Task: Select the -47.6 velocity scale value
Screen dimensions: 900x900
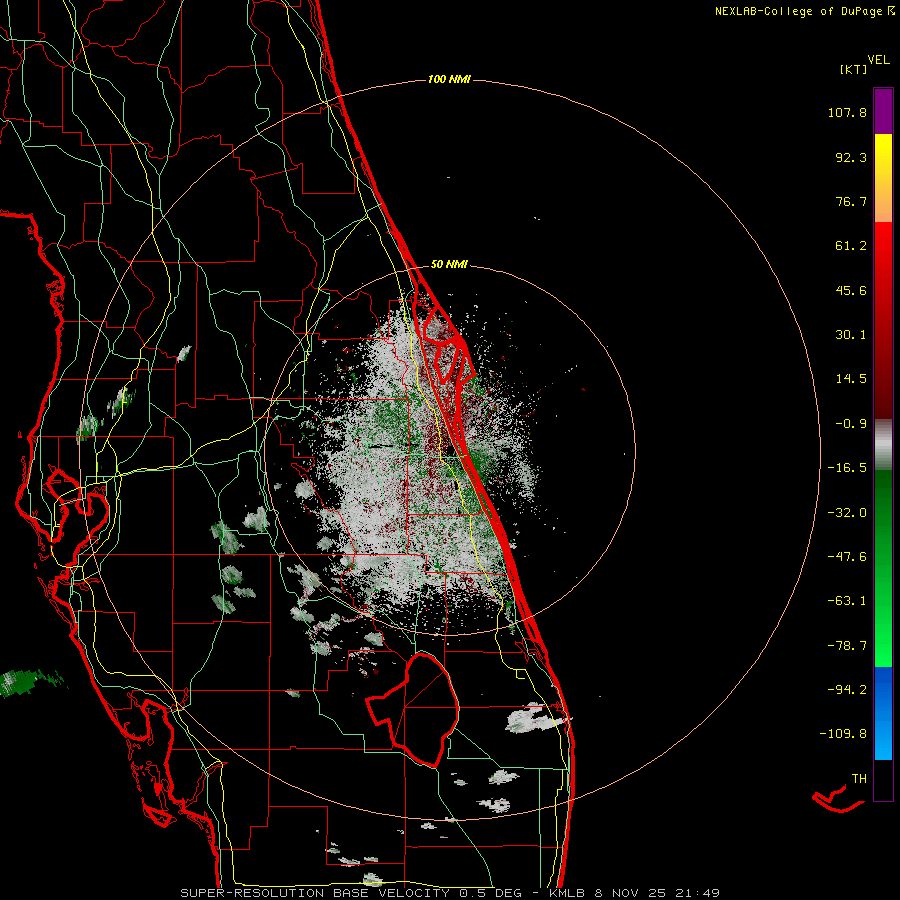Action: point(847,557)
